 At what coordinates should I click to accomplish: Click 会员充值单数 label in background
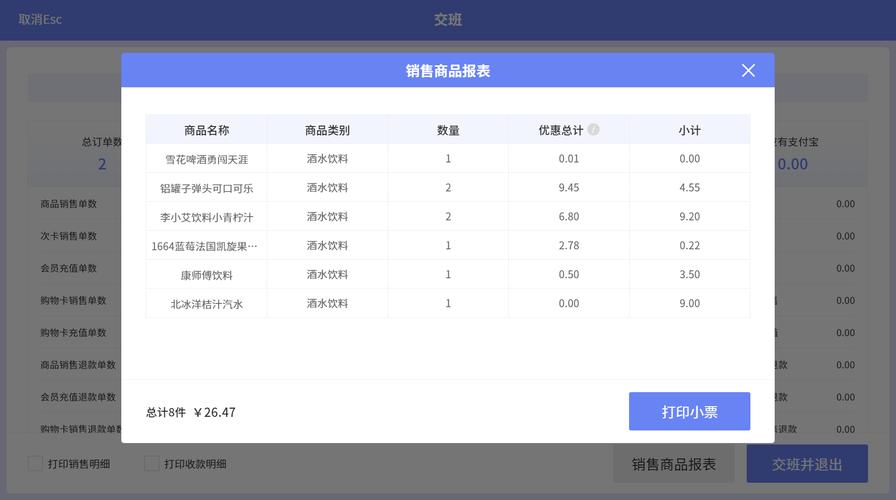pyautogui.click(x=69, y=268)
